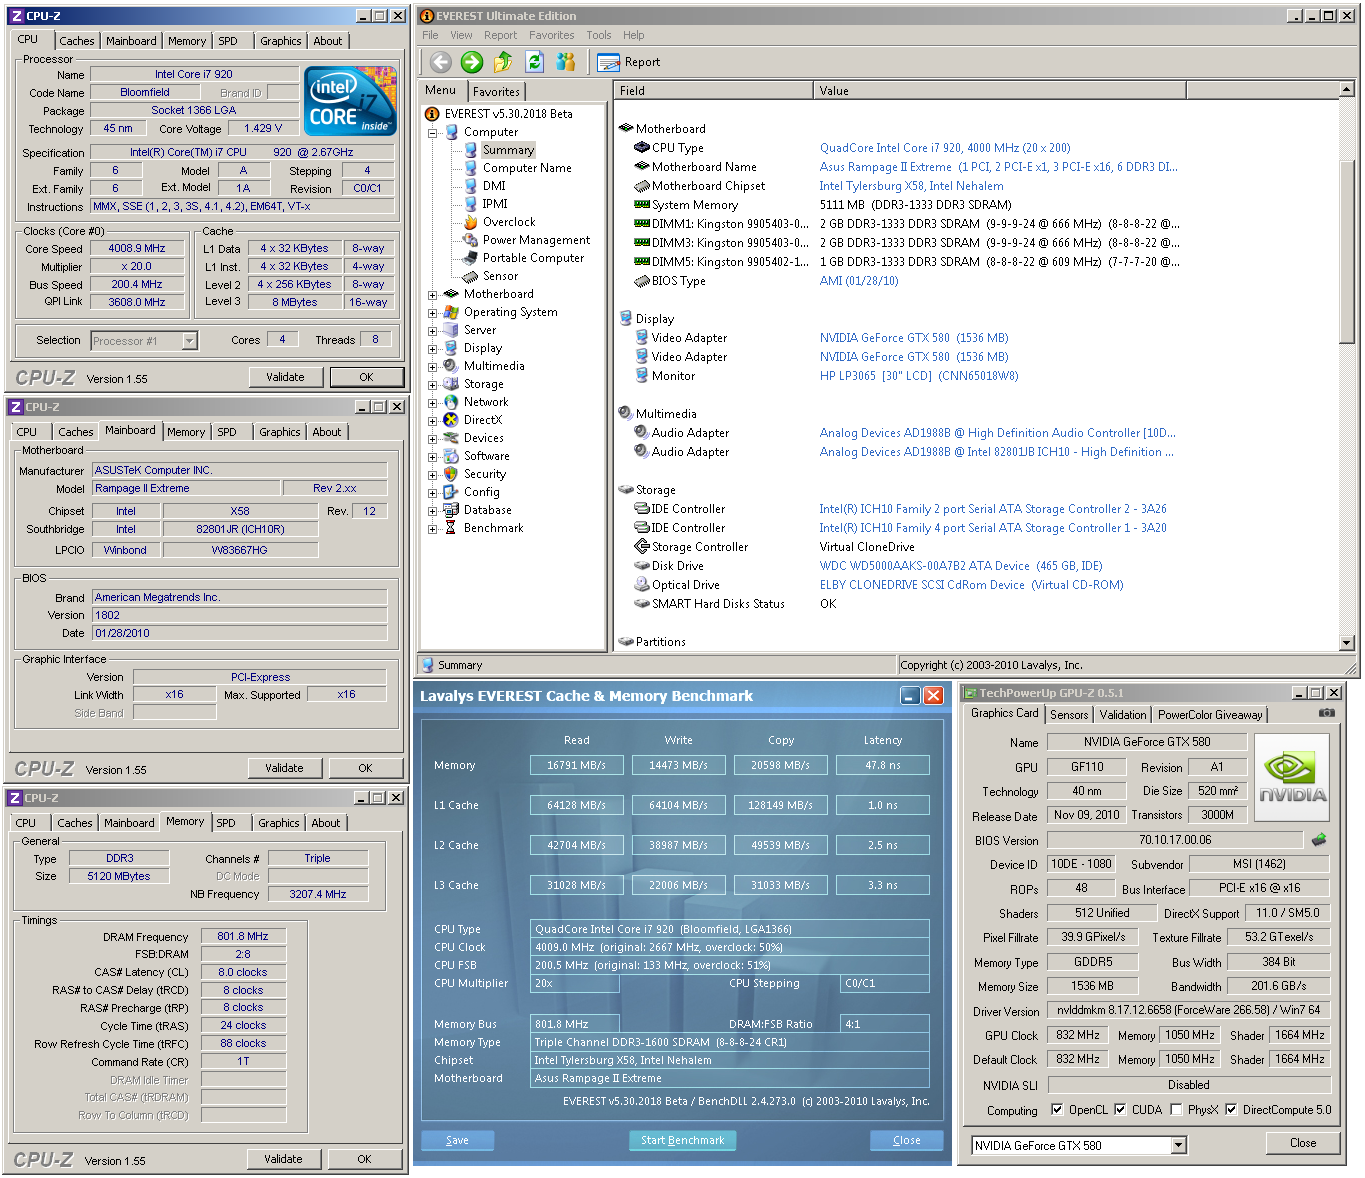Click the EVEREST refresh toolbar icon
1365x1178 pixels.
(x=534, y=62)
